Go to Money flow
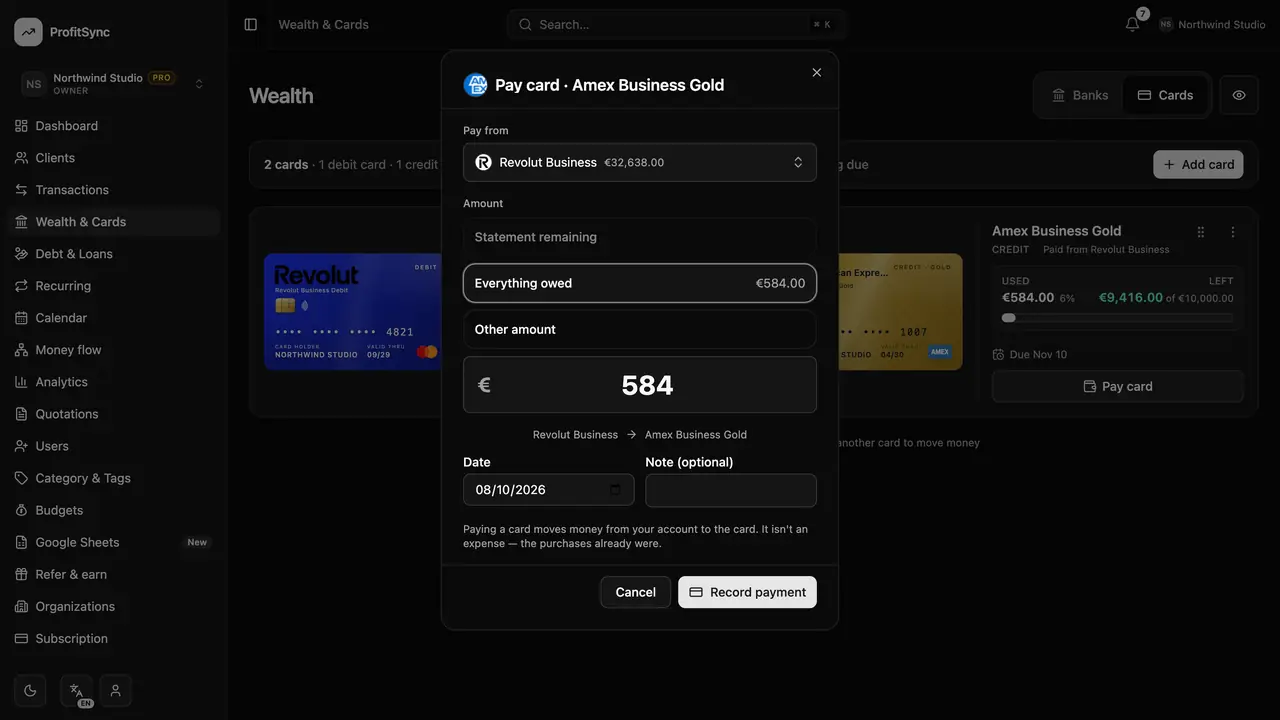Image resolution: width=1280 pixels, height=720 pixels. coord(114,350)
